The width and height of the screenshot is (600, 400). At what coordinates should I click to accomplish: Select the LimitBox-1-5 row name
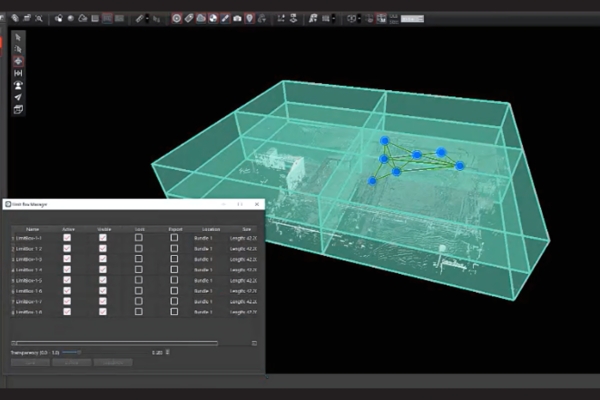click(29, 281)
